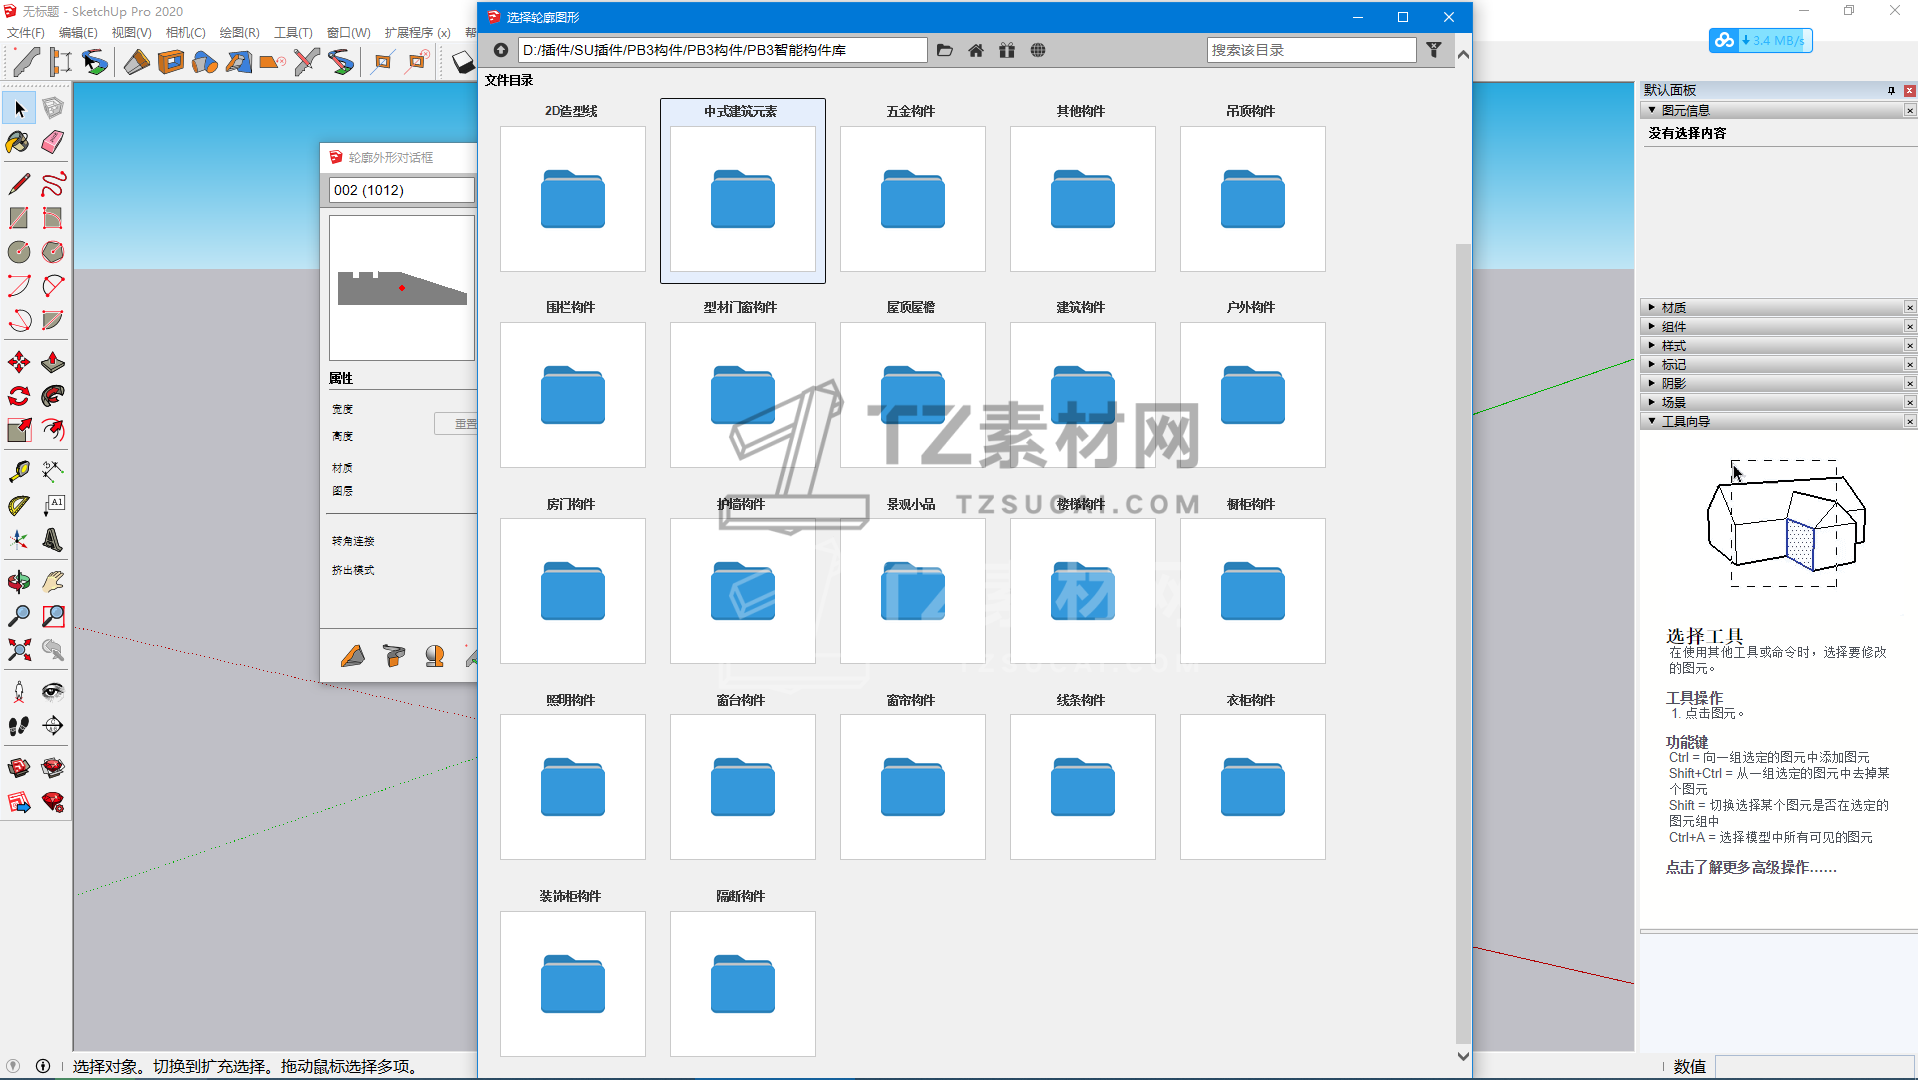
Task: Go to home directory in file browser
Action: (976, 50)
